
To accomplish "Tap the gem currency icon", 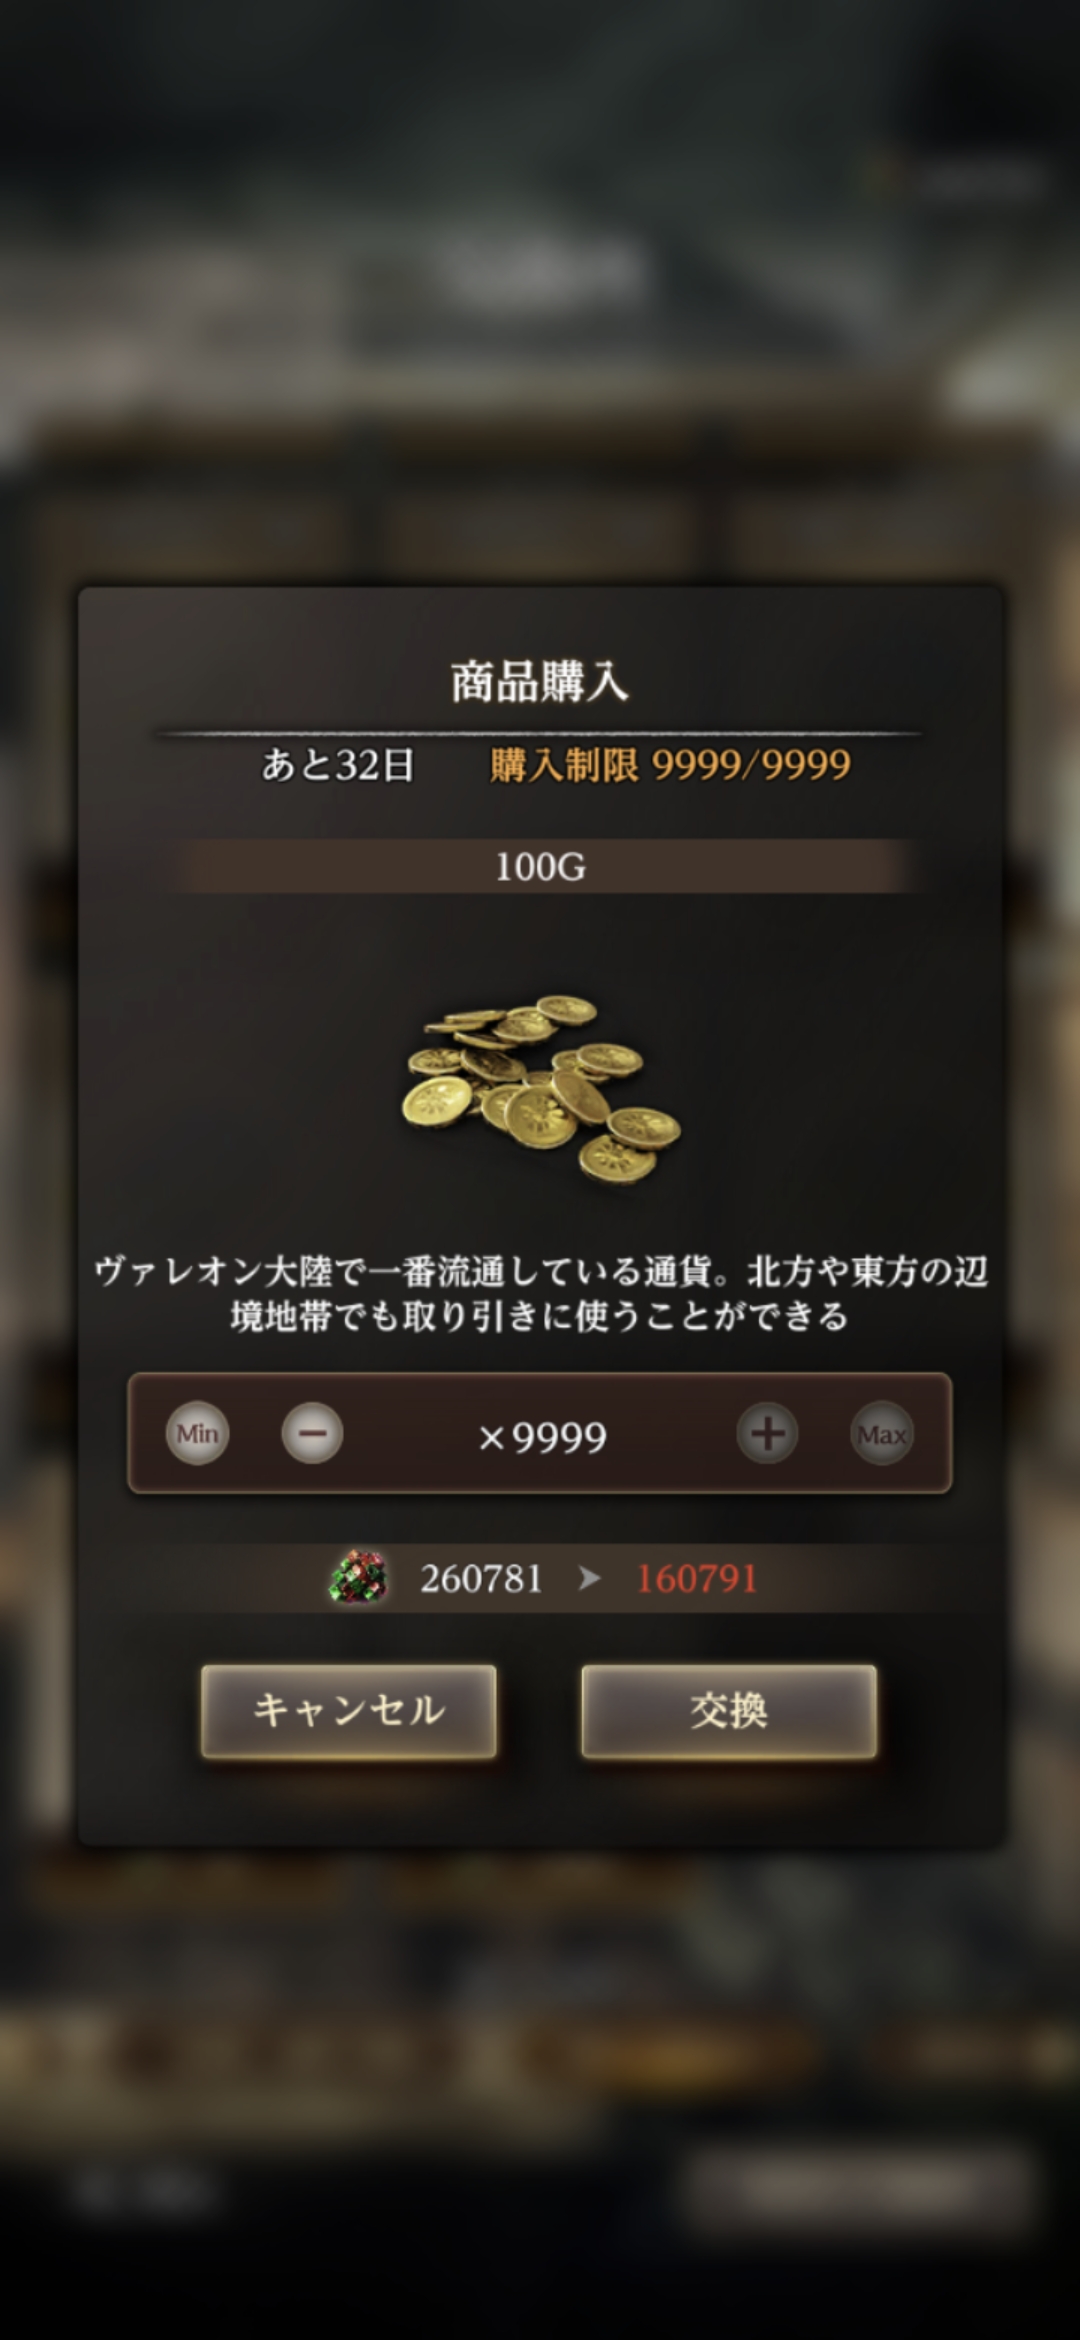I will point(358,1578).
